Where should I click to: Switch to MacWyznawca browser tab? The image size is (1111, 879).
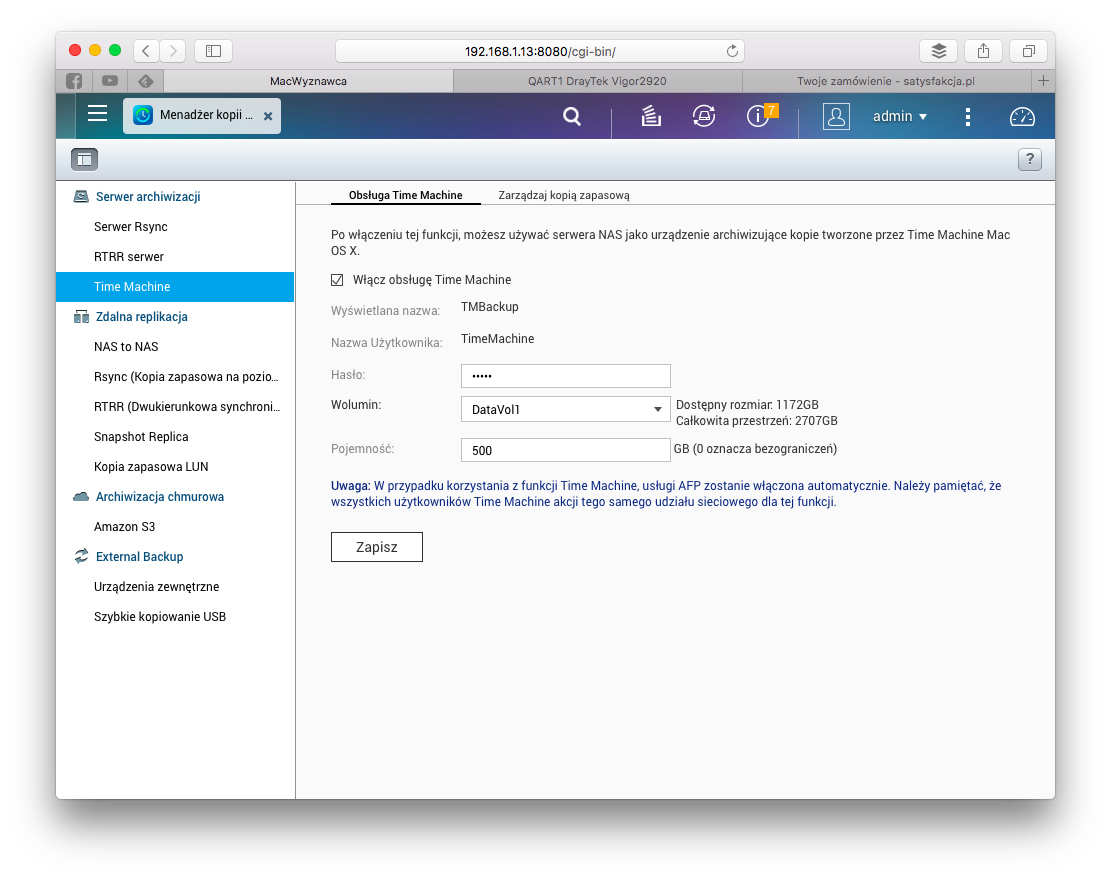click(x=308, y=81)
